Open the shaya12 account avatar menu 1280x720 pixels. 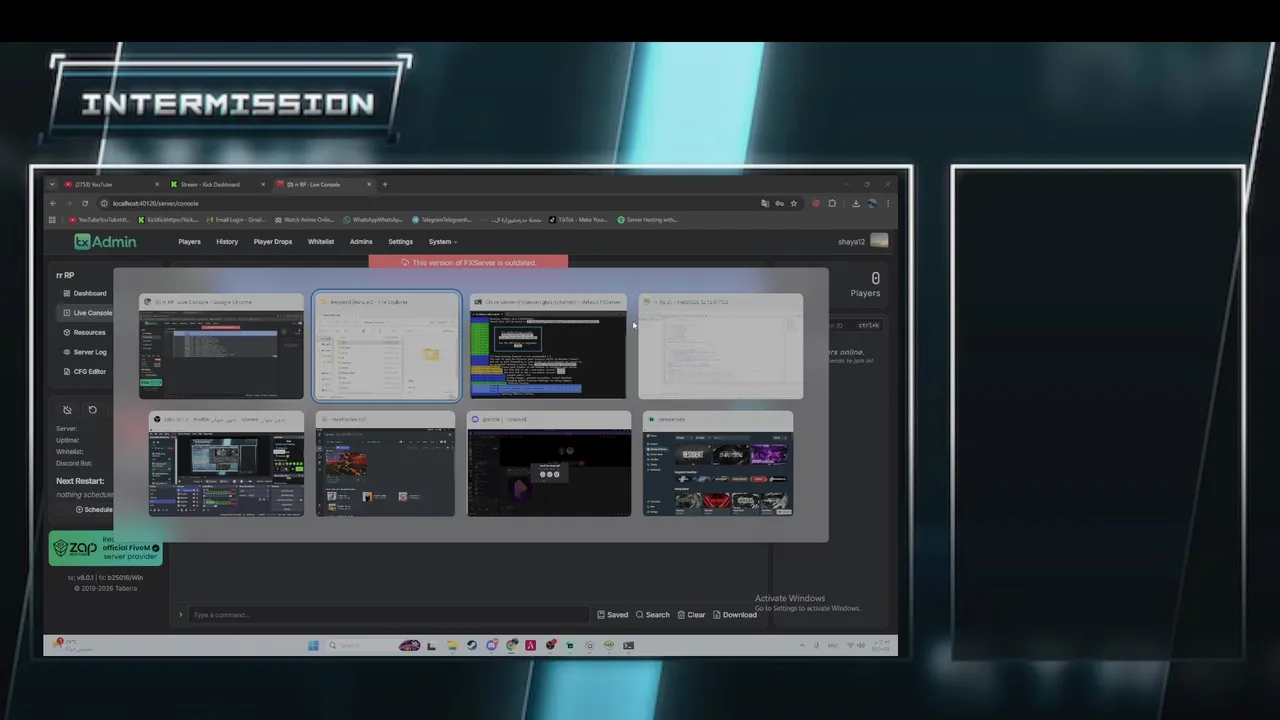pyautogui.click(x=879, y=241)
